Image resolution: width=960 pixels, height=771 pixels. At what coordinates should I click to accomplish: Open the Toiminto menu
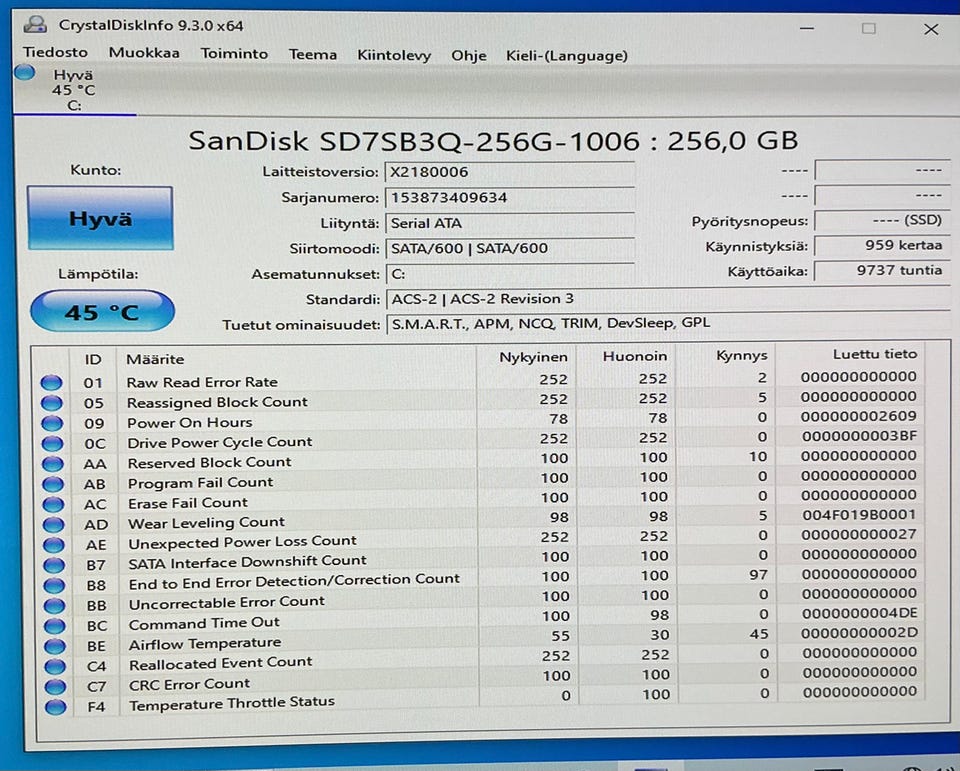click(x=234, y=54)
